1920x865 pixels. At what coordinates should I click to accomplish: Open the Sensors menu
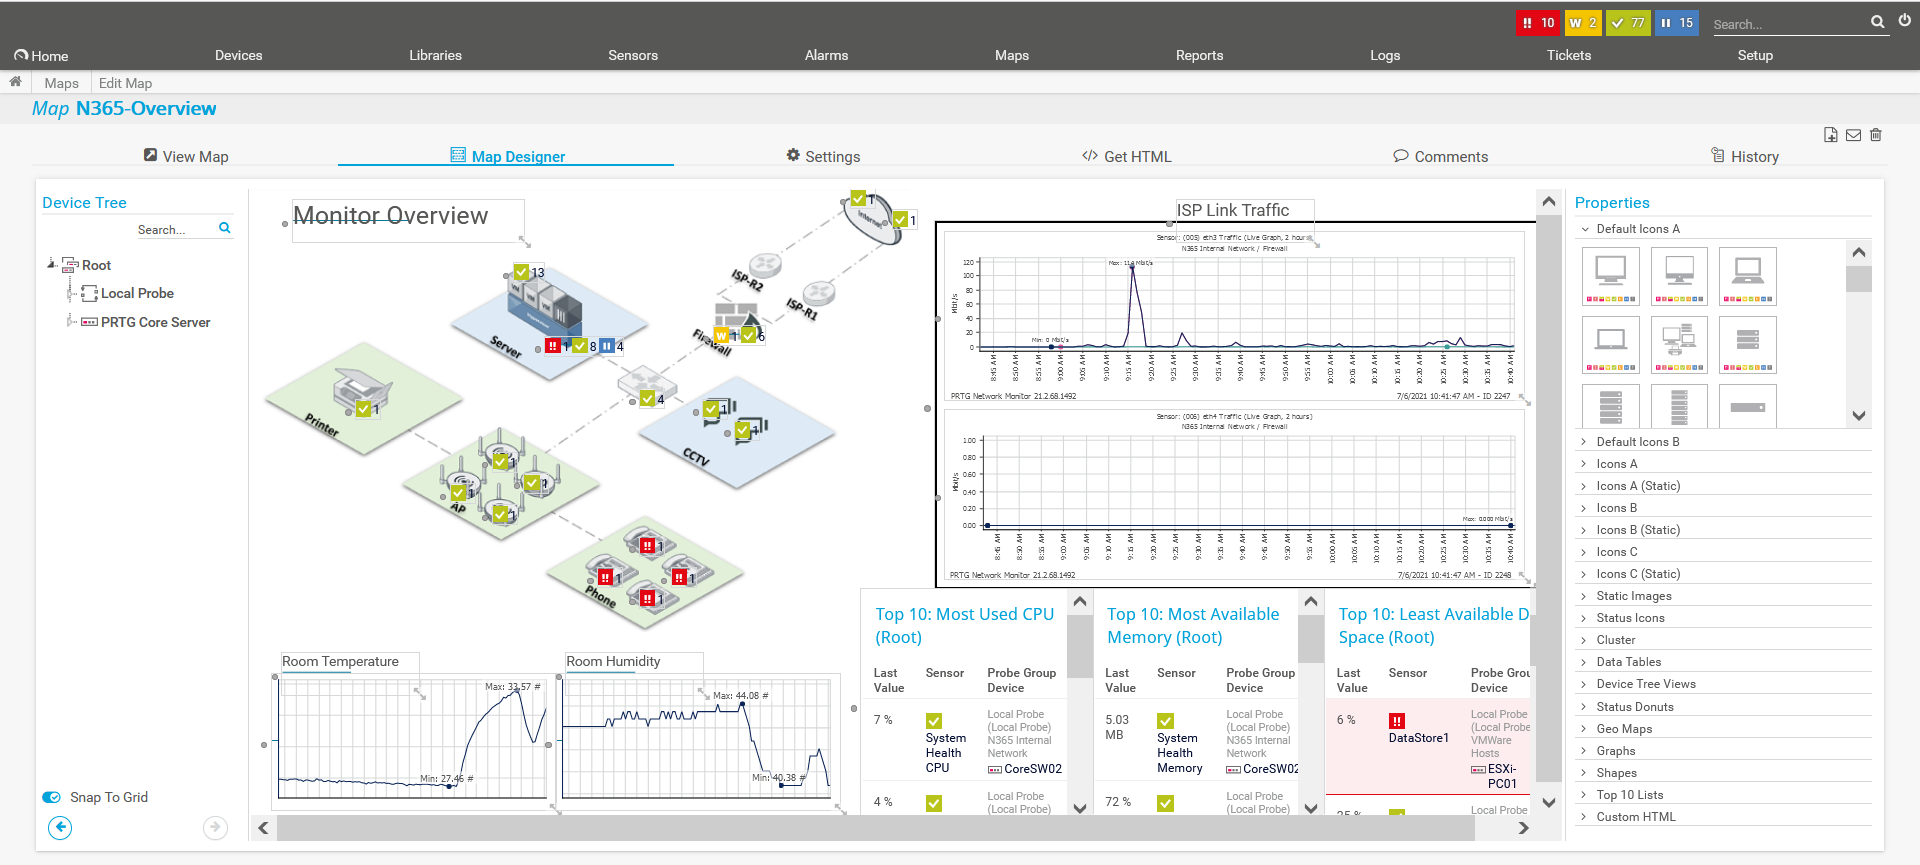point(633,55)
